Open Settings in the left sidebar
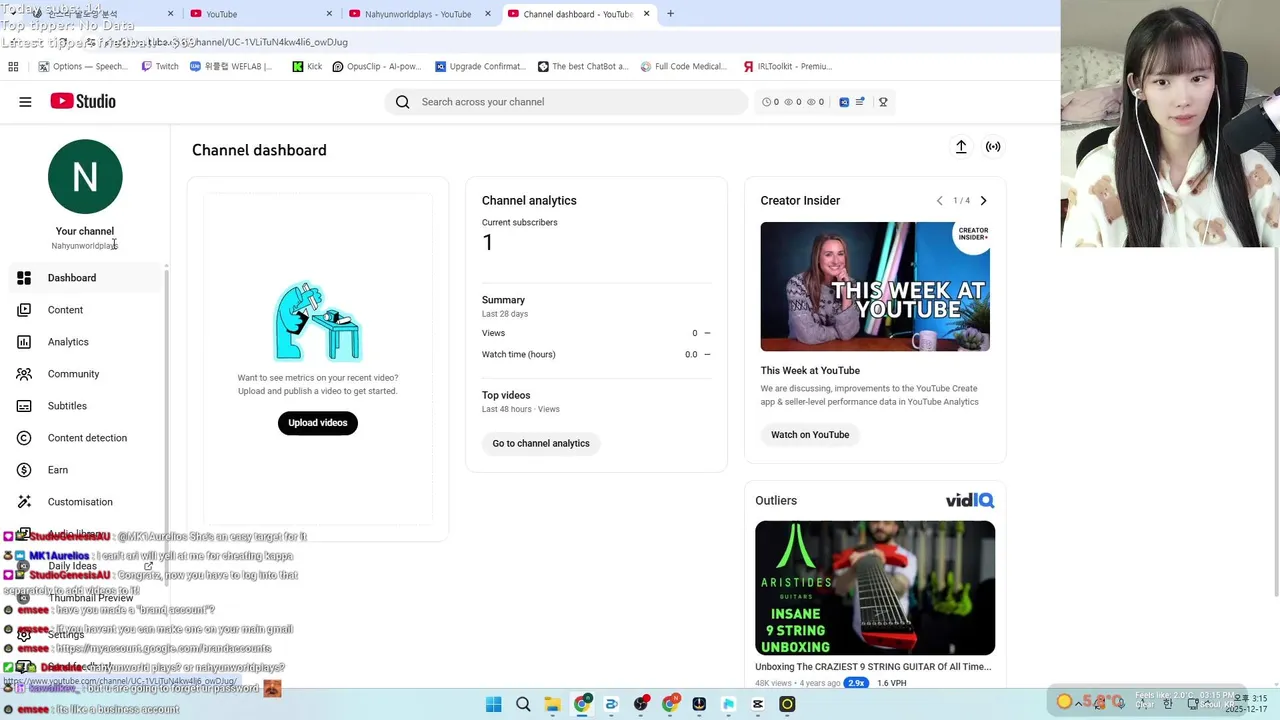The image size is (1280, 720). pyautogui.click(x=85, y=635)
